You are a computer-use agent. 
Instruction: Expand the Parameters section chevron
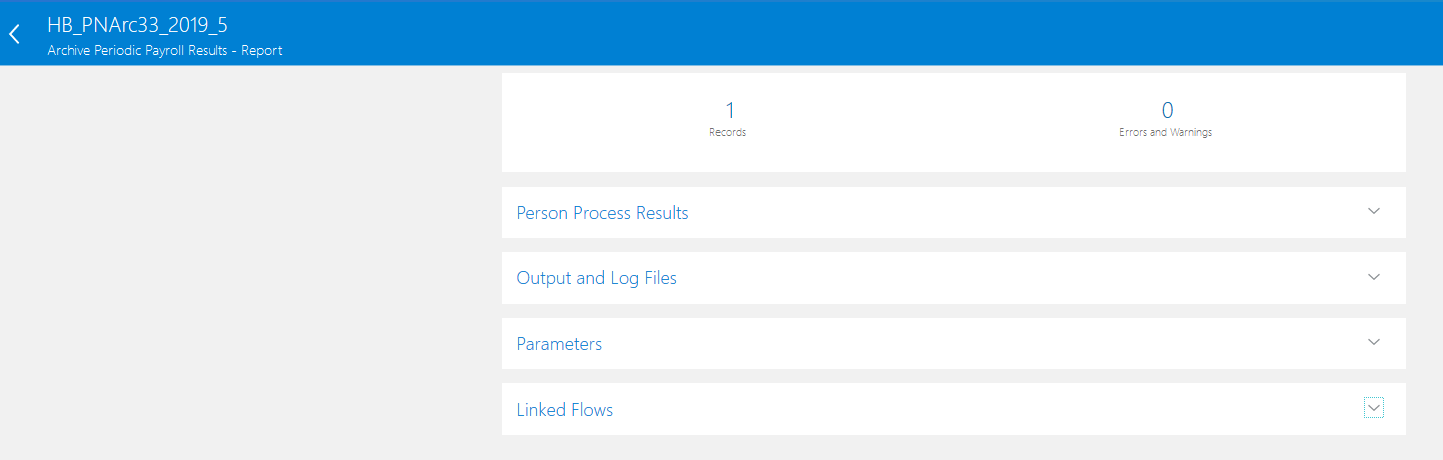click(1373, 342)
